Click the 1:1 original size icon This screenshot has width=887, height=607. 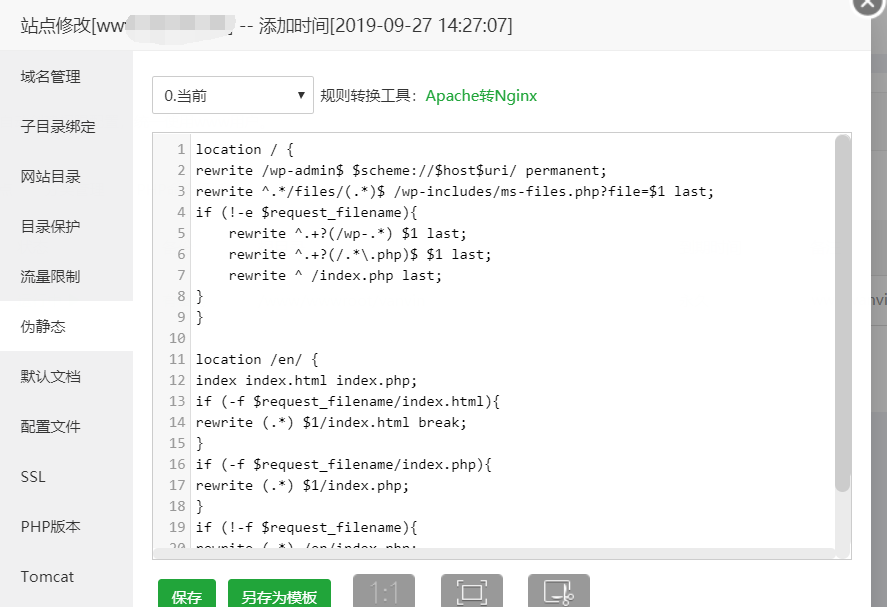384,592
